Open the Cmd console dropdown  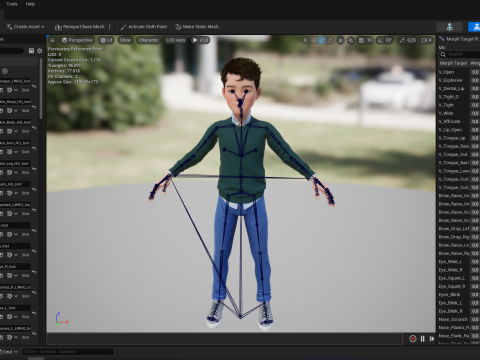coord(9,352)
